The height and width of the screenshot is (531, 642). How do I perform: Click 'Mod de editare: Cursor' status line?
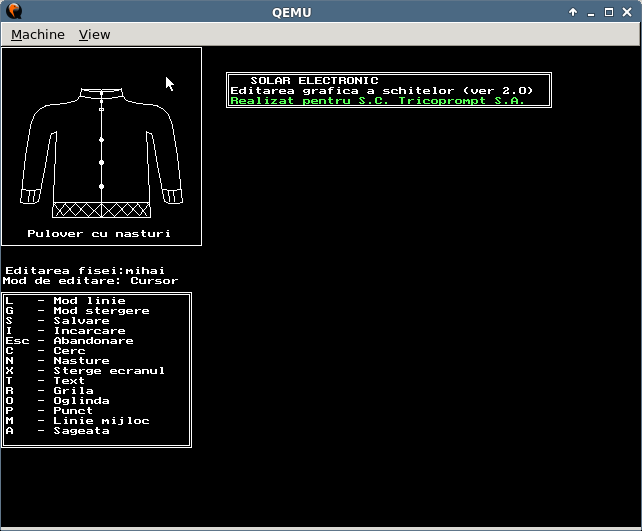click(90, 281)
